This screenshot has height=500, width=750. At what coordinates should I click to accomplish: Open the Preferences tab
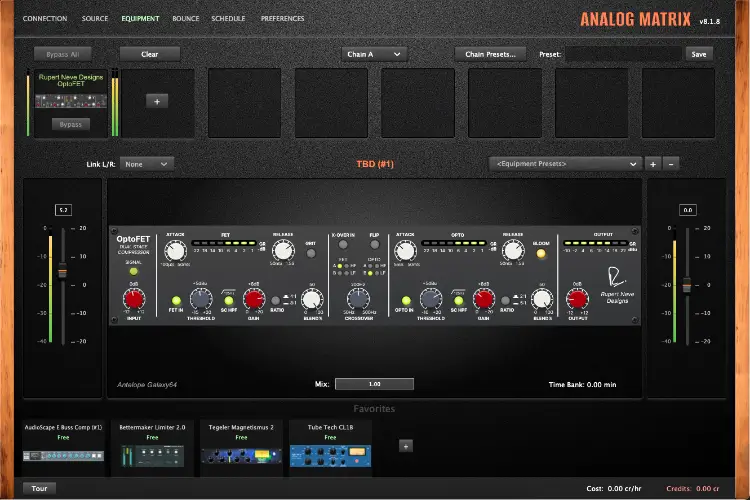[283, 18]
